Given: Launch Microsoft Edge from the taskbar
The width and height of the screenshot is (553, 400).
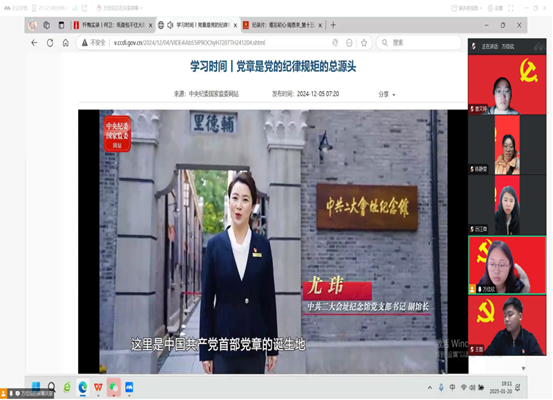Looking at the screenshot, I should point(83,387).
